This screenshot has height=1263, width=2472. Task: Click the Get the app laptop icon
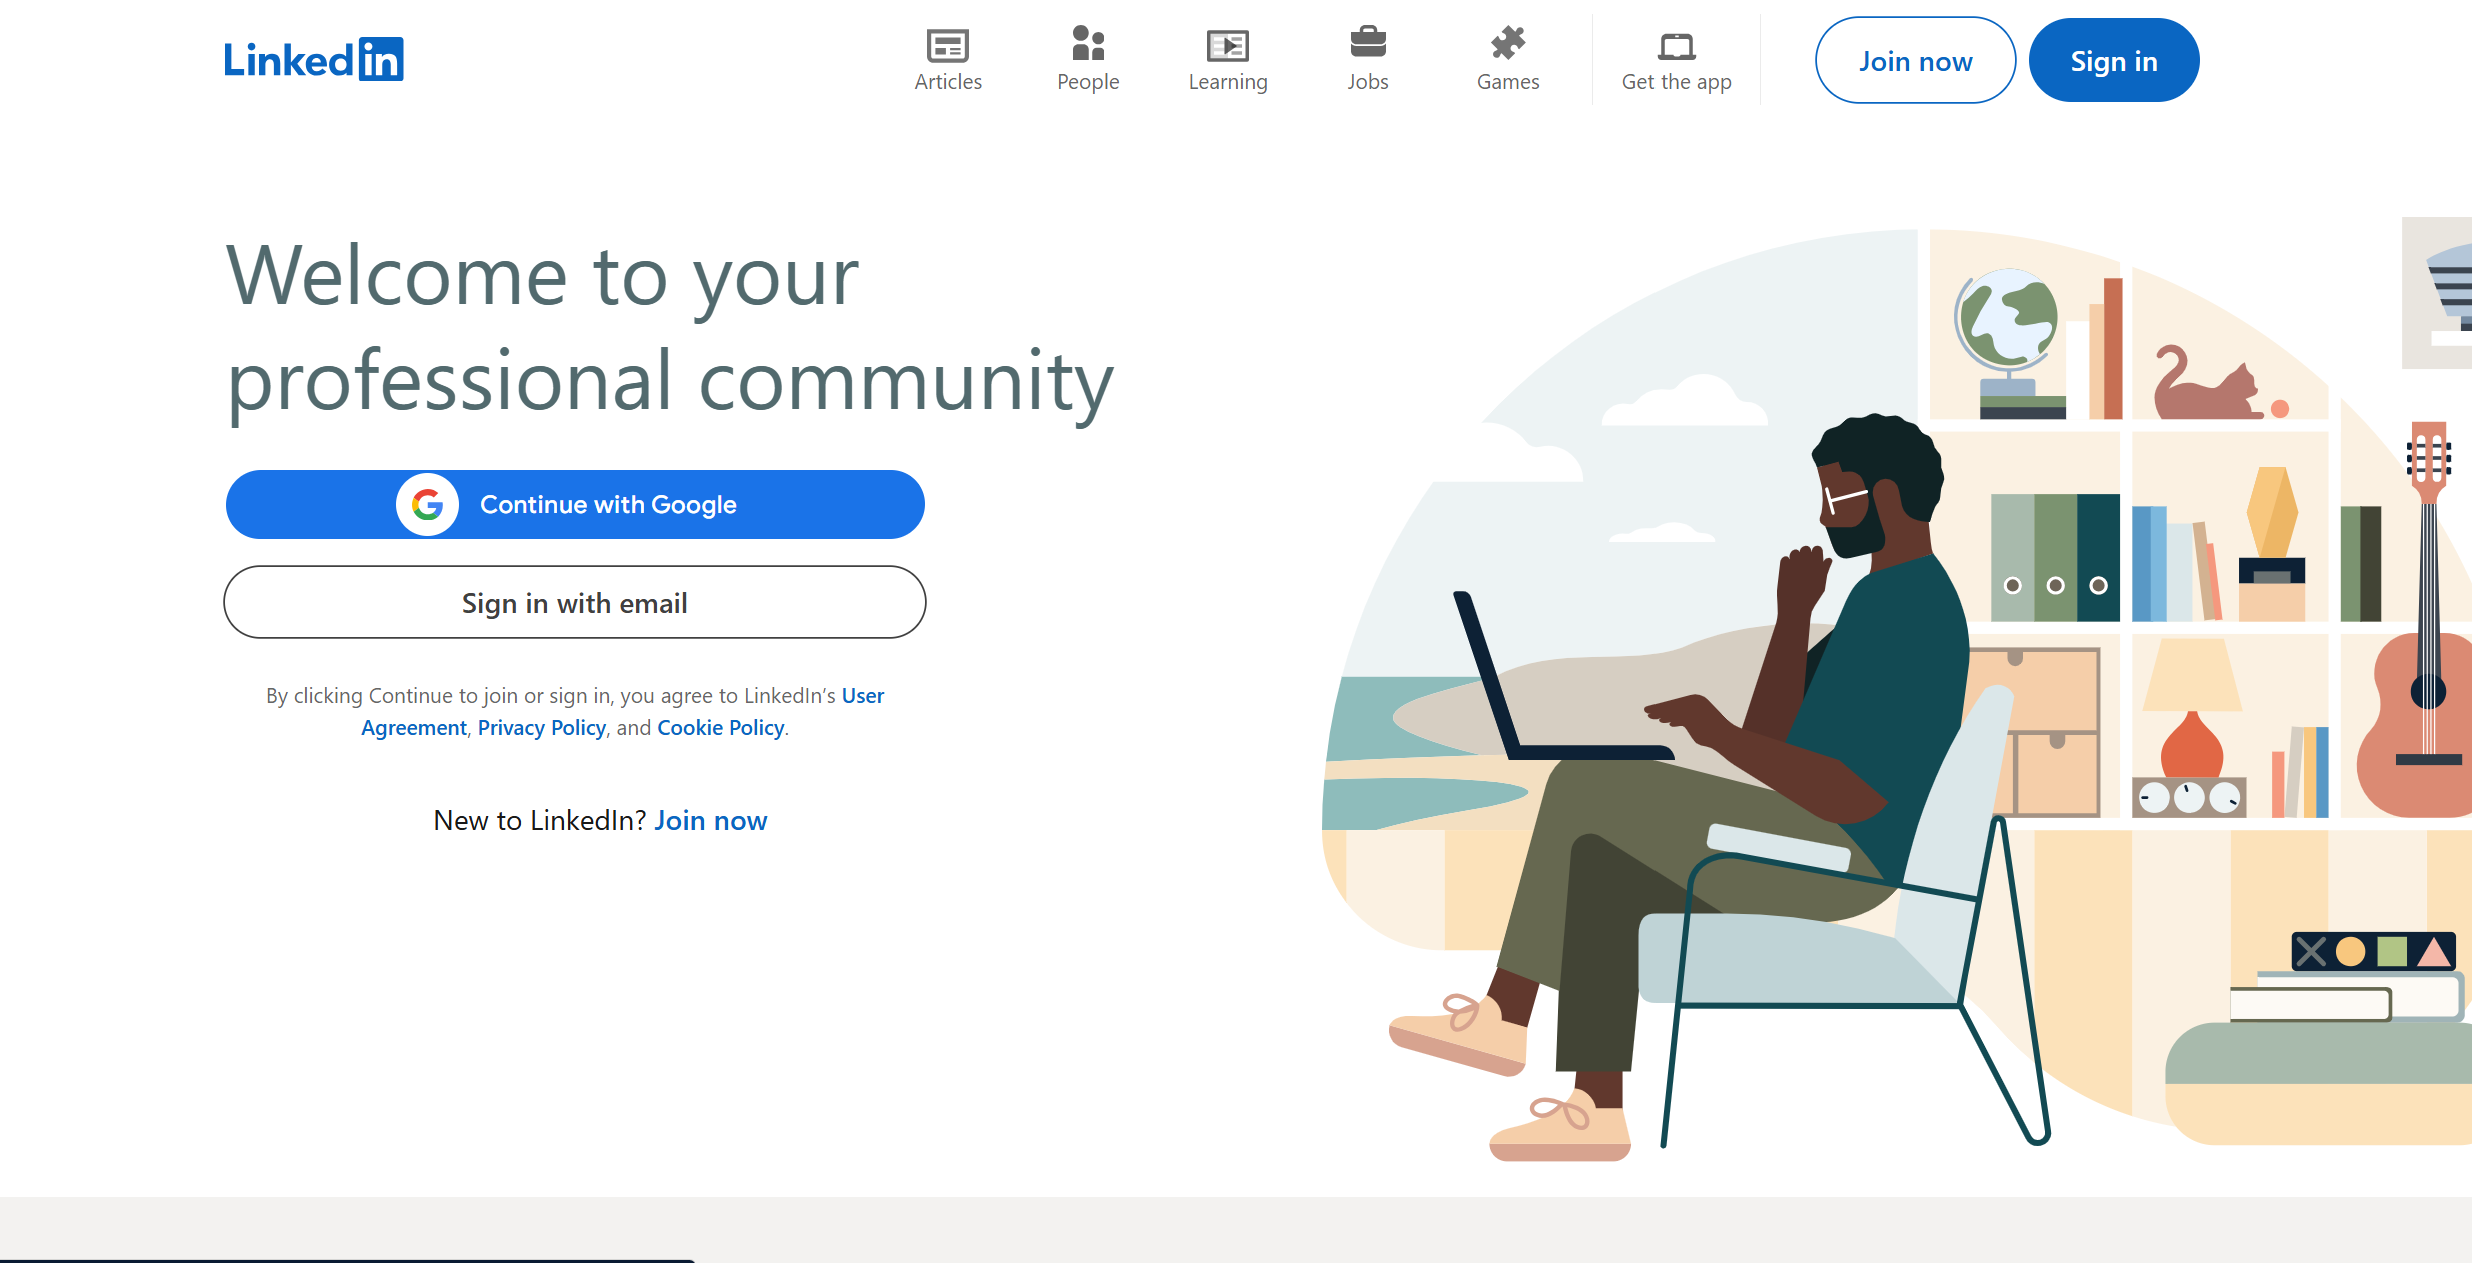(1677, 46)
